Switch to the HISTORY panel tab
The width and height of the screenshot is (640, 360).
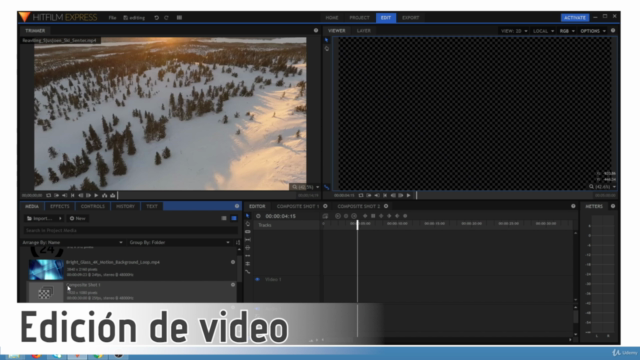[x=125, y=207]
